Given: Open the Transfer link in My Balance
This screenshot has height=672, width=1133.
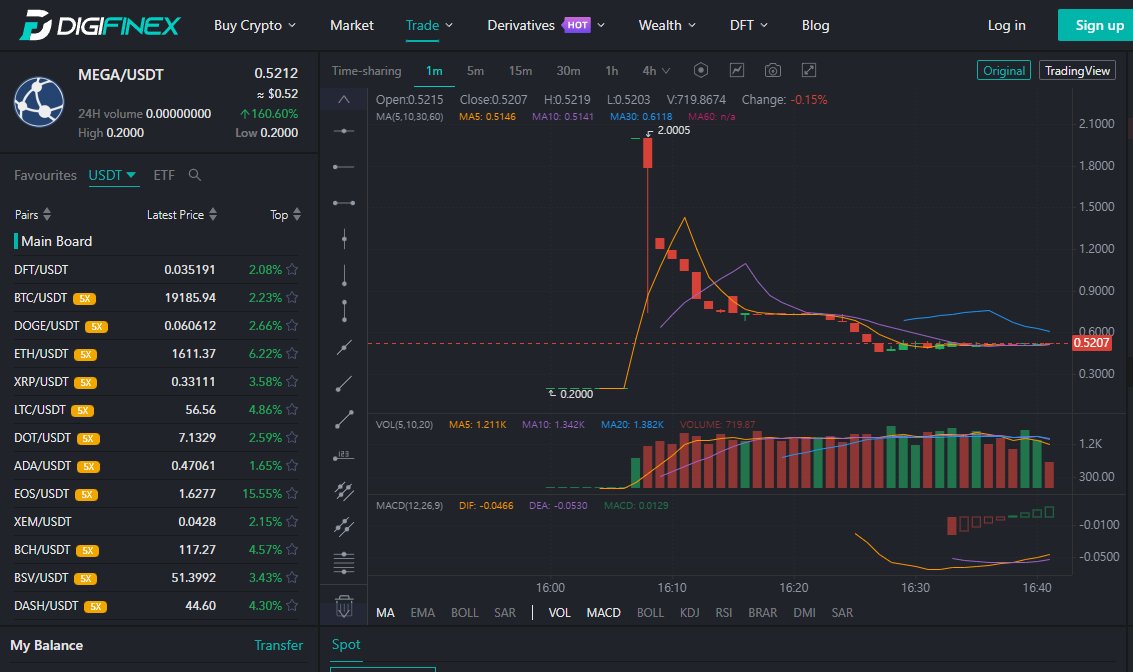Looking at the screenshot, I should (x=278, y=645).
